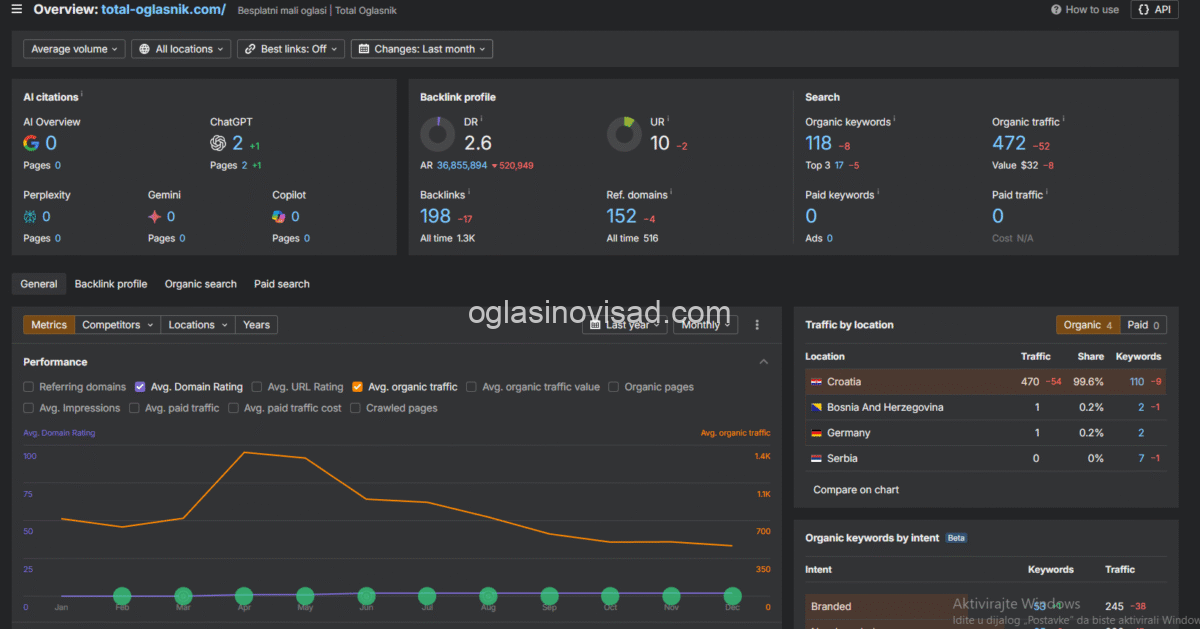
Task: Click the ChatGPT logo icon
Action: 218,143
